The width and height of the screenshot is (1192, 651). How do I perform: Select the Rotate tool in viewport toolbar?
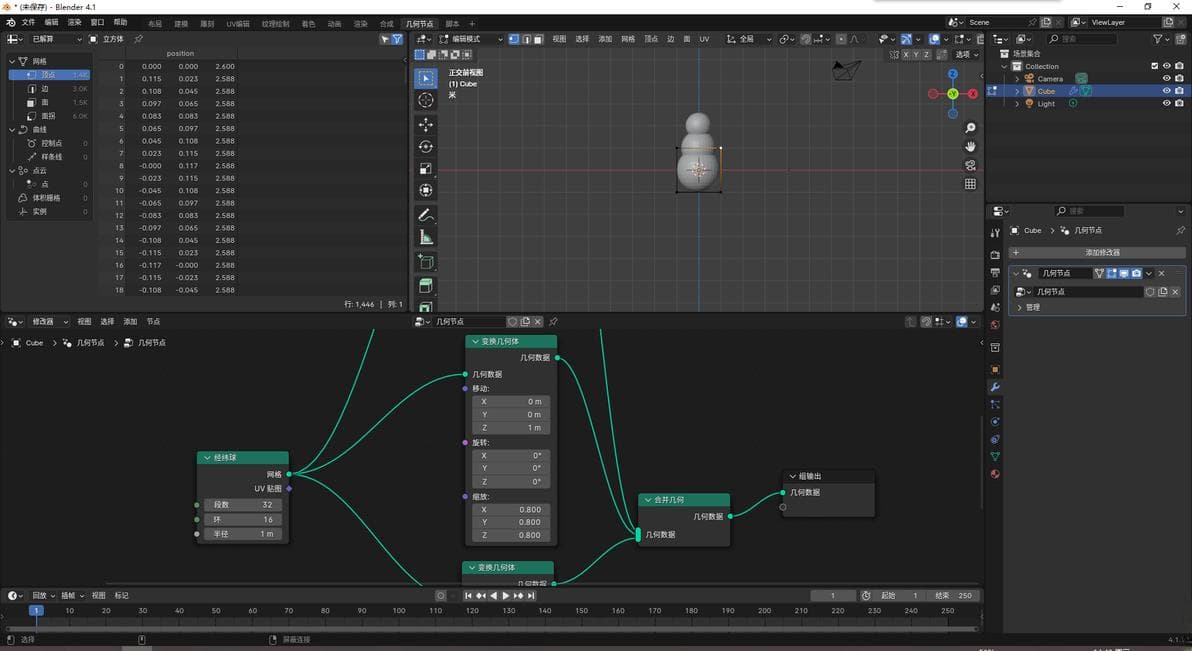click(426, 147)
